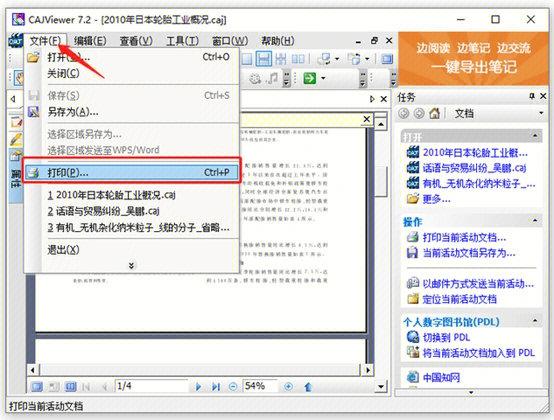Open the 编辑(E) menu
Image resolution: width=554 pixels, height=420 pixels.
pyautogui.click(x=90, y=41)
